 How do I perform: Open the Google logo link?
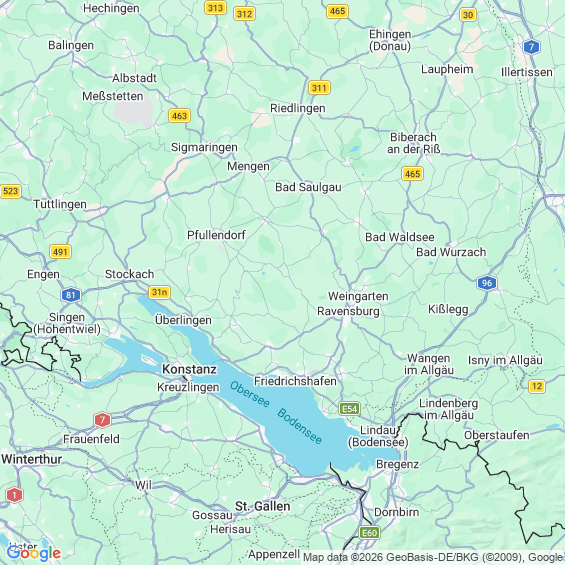34,553
